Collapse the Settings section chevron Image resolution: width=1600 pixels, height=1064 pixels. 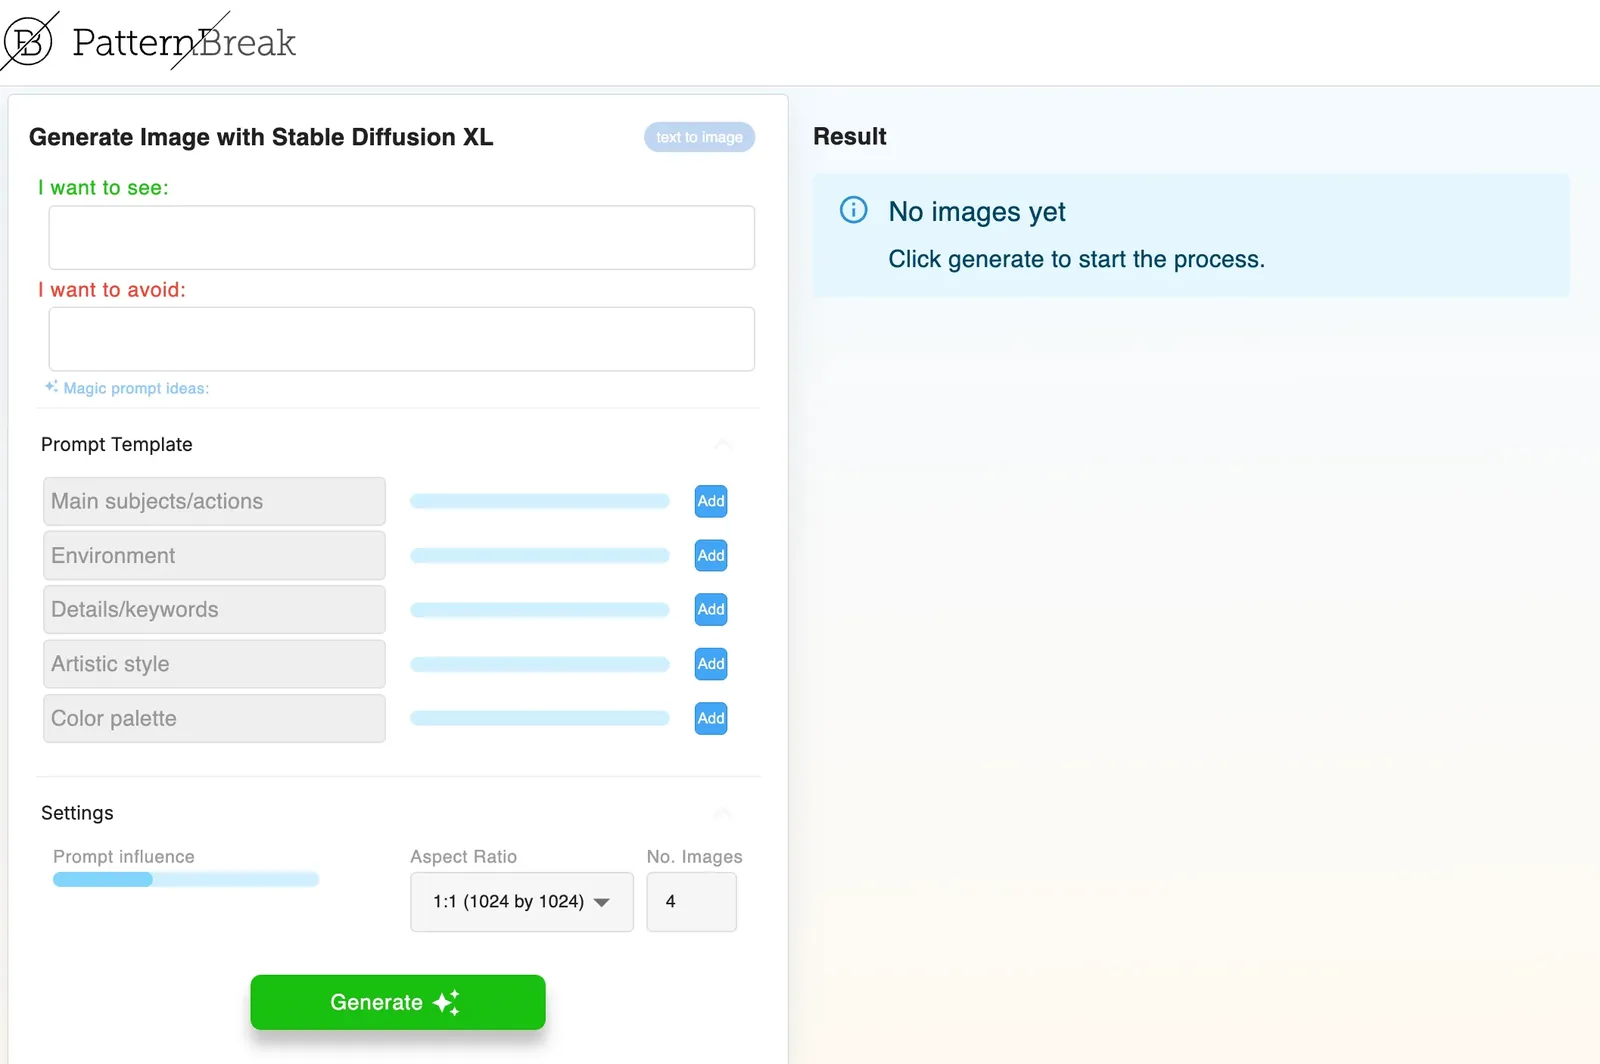tap(722, 813)
